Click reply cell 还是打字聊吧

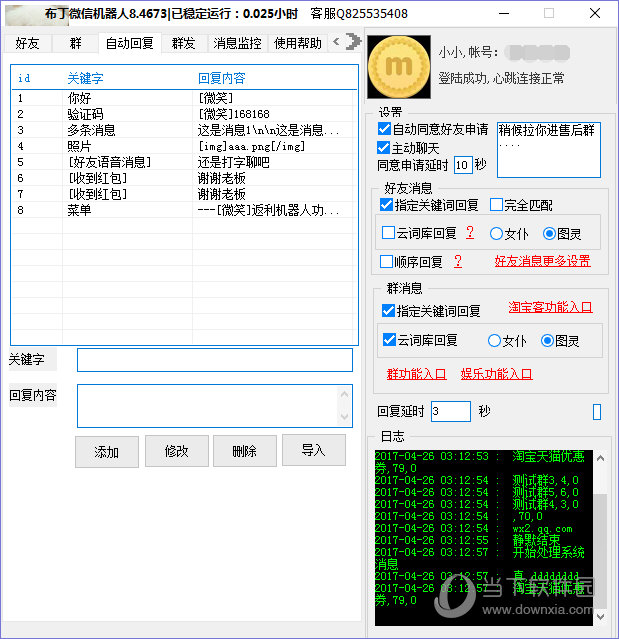(234, 162)
